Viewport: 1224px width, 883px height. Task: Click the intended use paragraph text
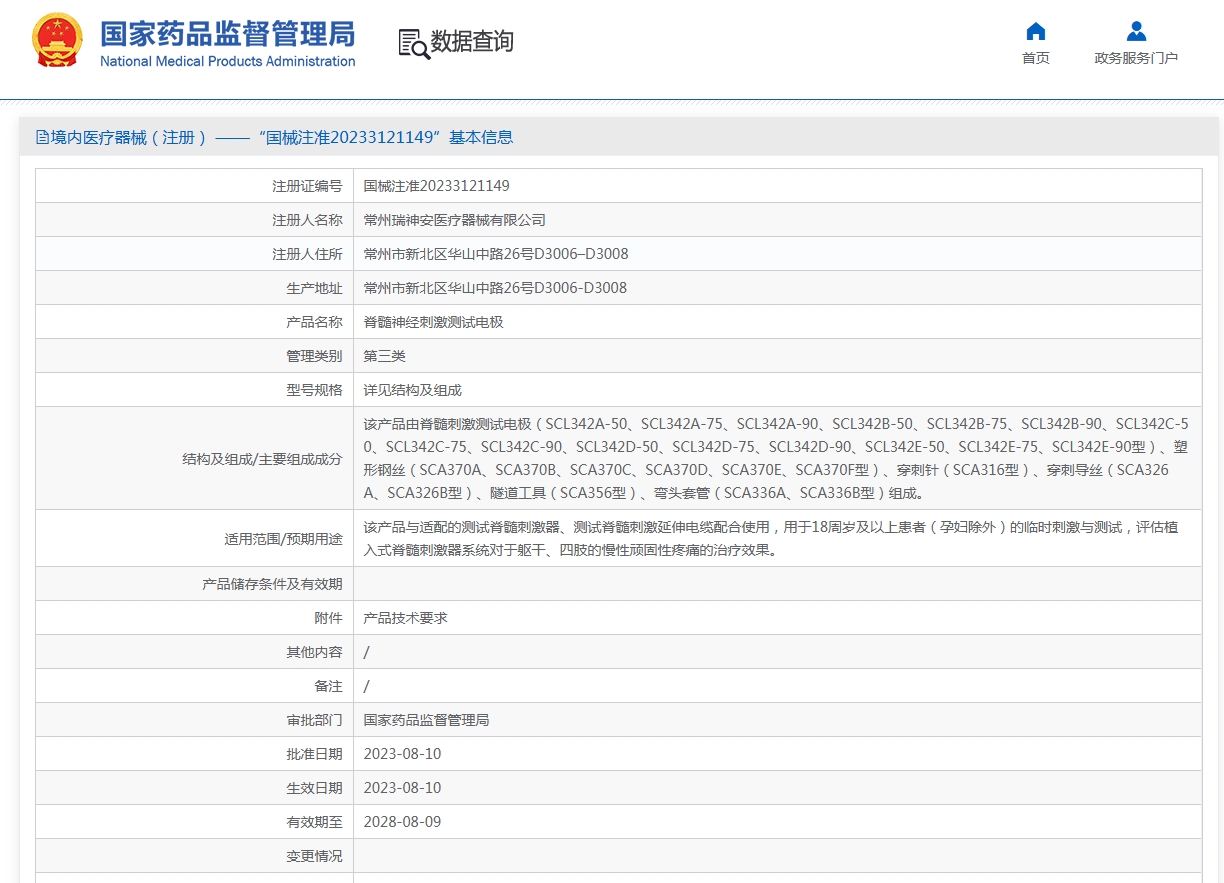pos(770,539)
